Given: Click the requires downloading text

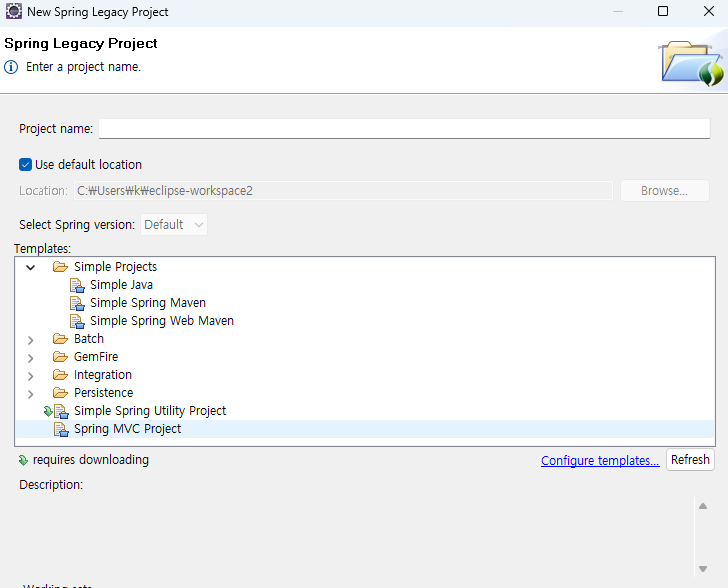Looking at the screenshot, I should [91, 460].
